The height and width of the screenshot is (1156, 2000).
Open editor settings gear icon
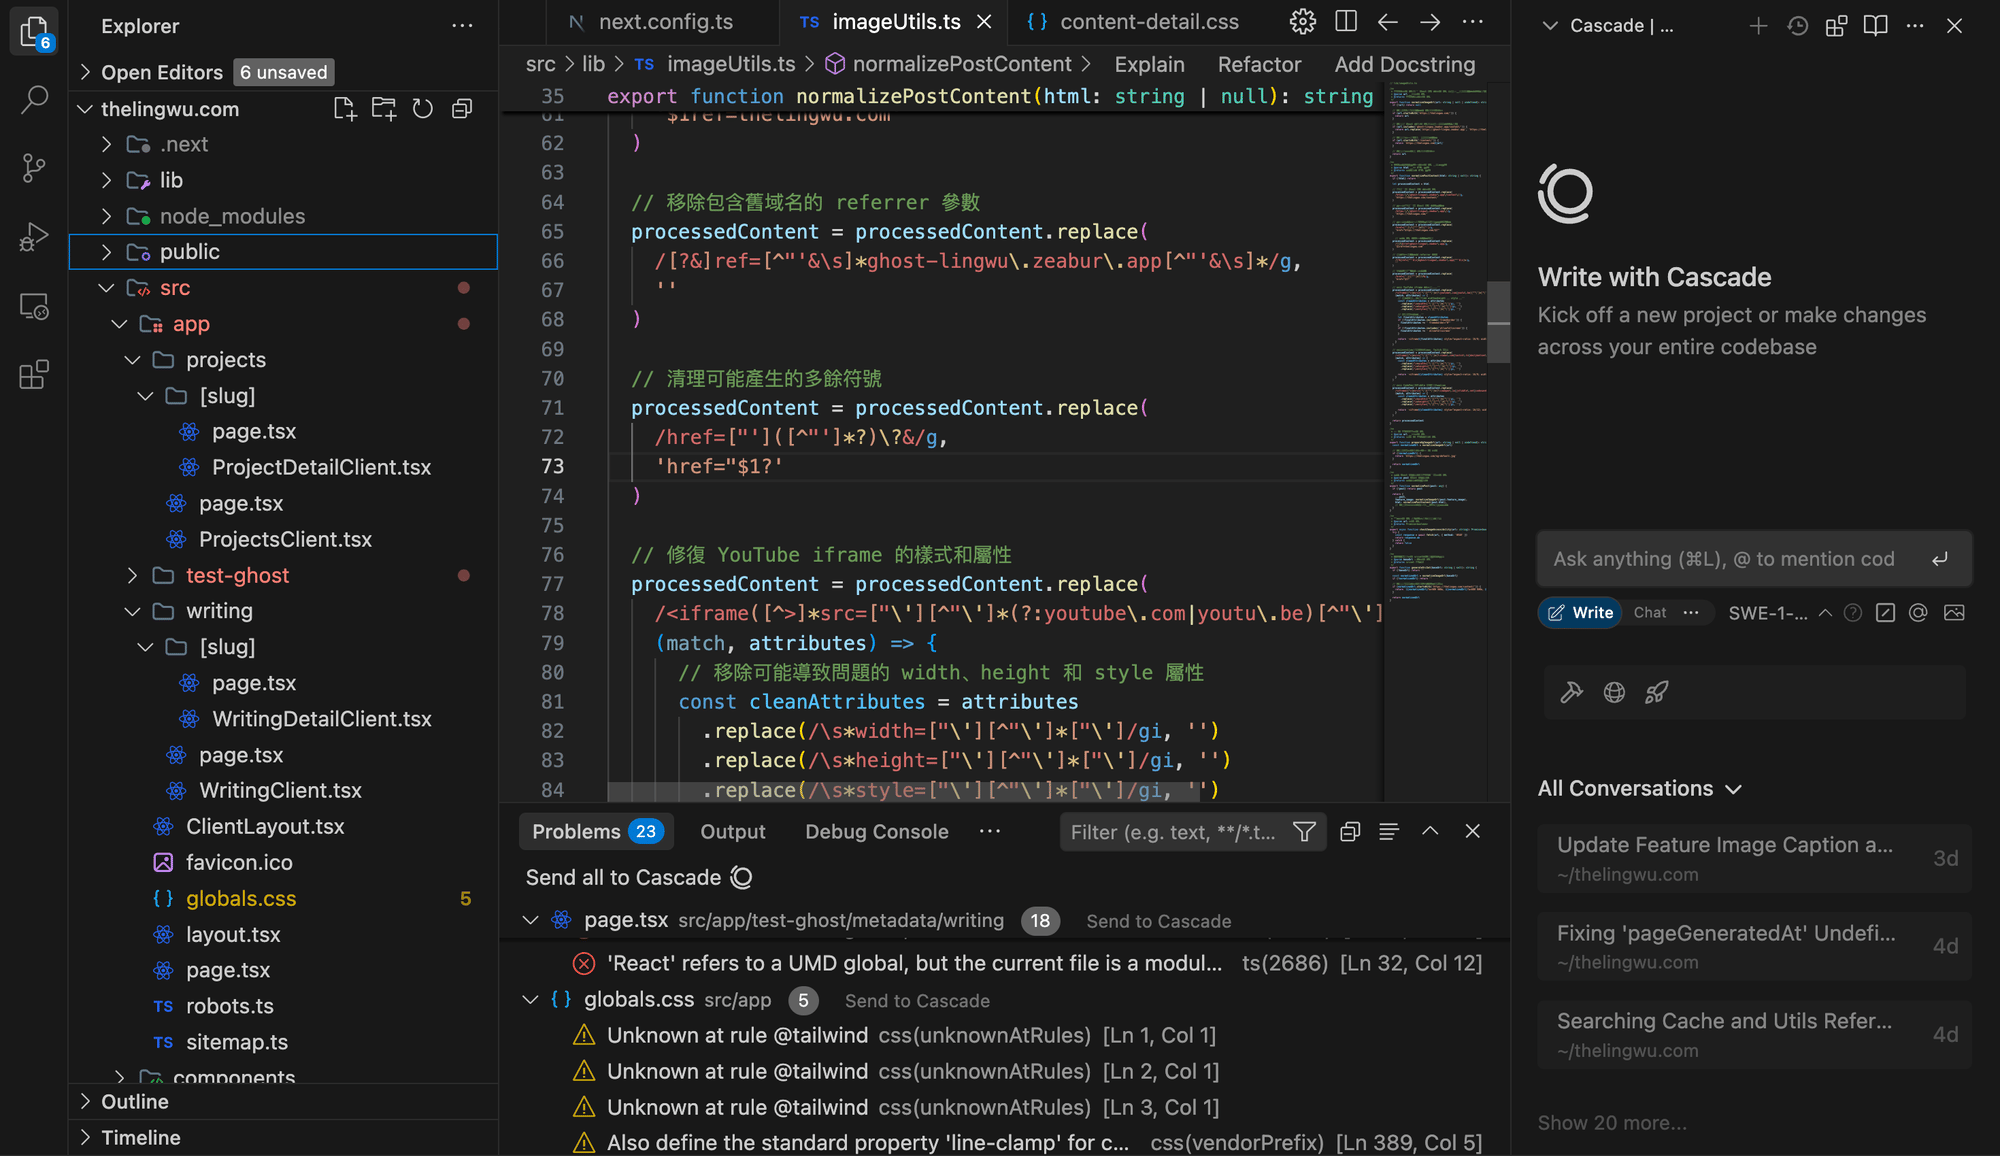pyautogui.click(x=1302, y=22)
